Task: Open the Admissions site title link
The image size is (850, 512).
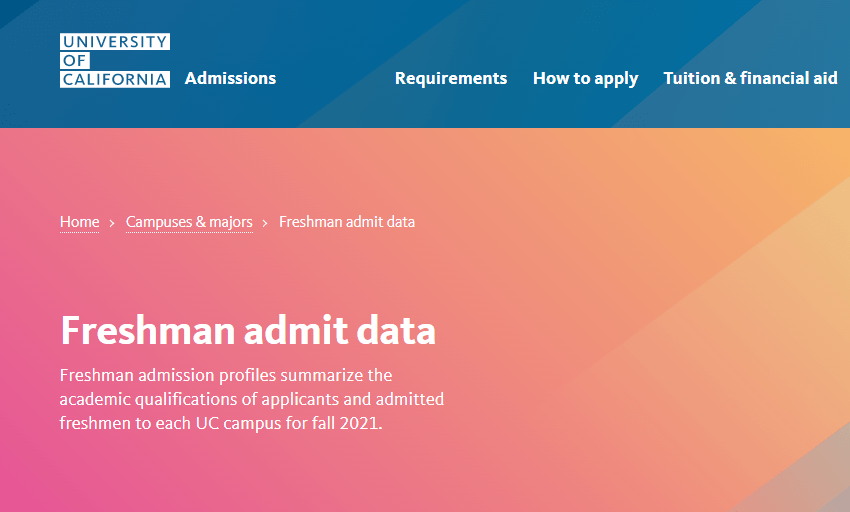Action: coord(230,78)
